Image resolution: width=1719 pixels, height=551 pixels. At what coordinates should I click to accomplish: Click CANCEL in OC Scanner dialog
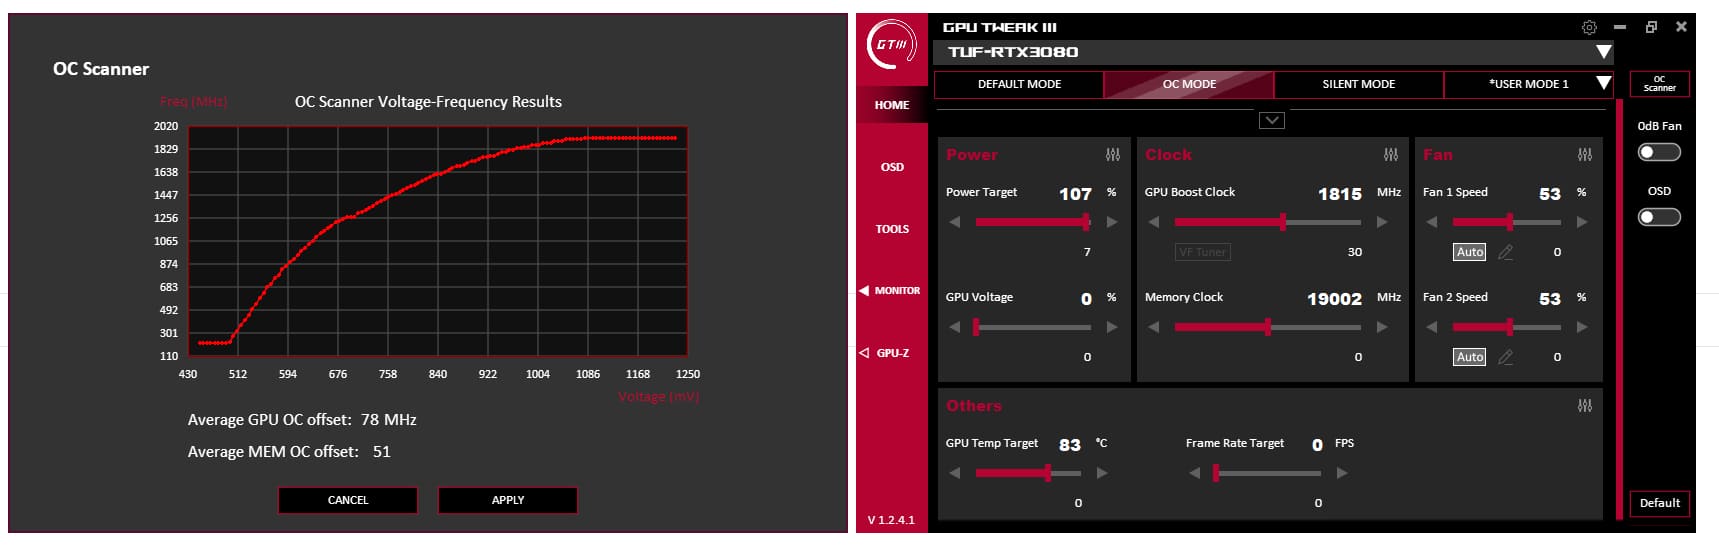coord(348,500)
